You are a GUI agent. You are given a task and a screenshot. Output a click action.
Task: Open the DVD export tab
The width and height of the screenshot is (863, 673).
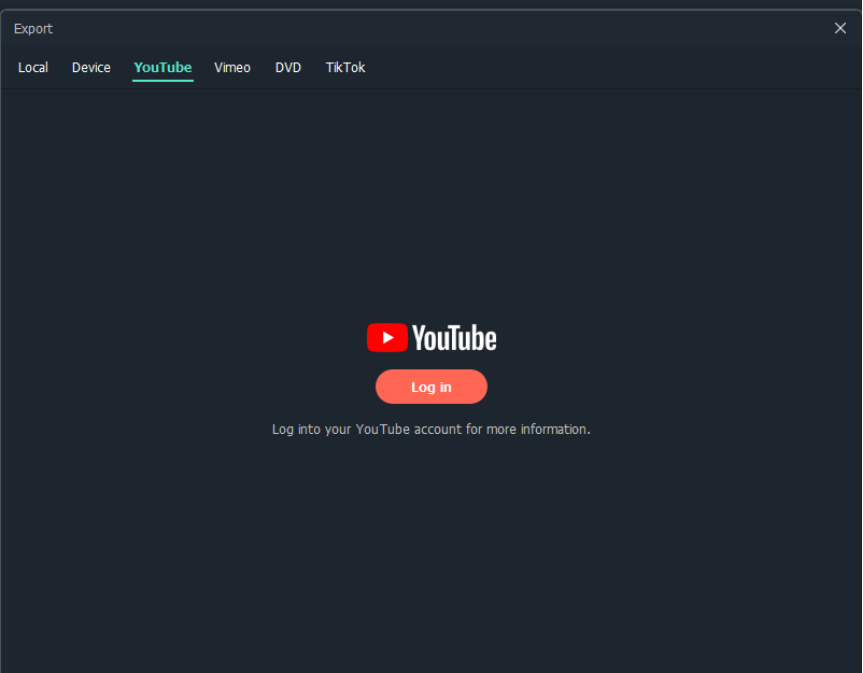tap(288, 68)
